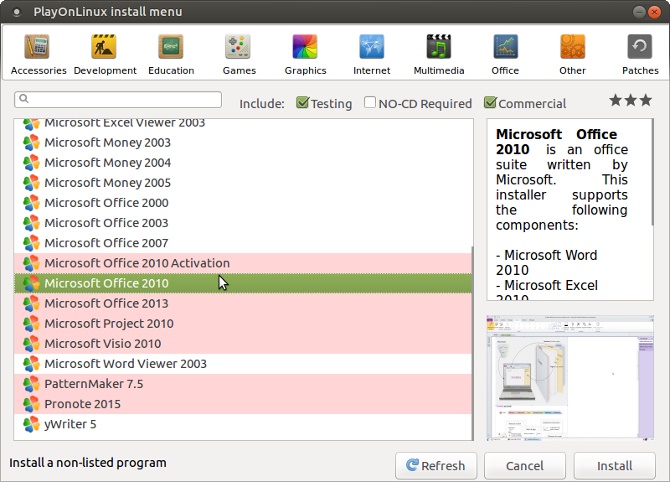Uncheck the Commercial checkbox
Screen dimensions: 670x482
pyautogui.click(x=490, y=103)
